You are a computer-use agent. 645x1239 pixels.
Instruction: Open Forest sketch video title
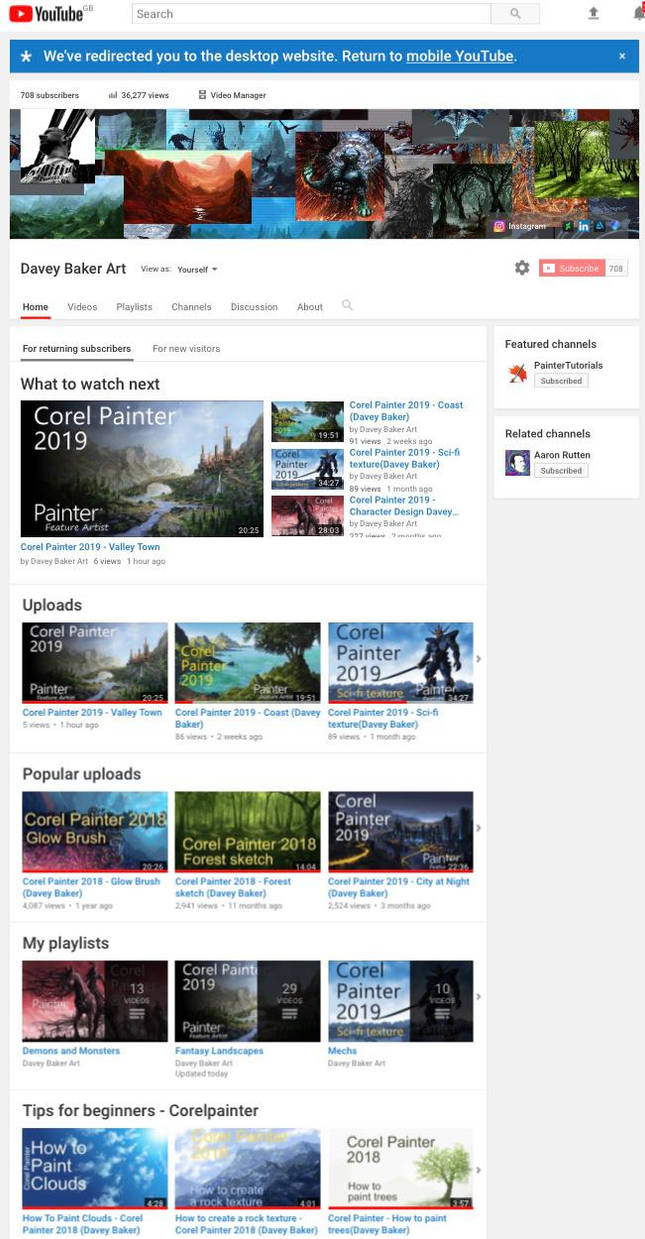[x=233, y=887]
